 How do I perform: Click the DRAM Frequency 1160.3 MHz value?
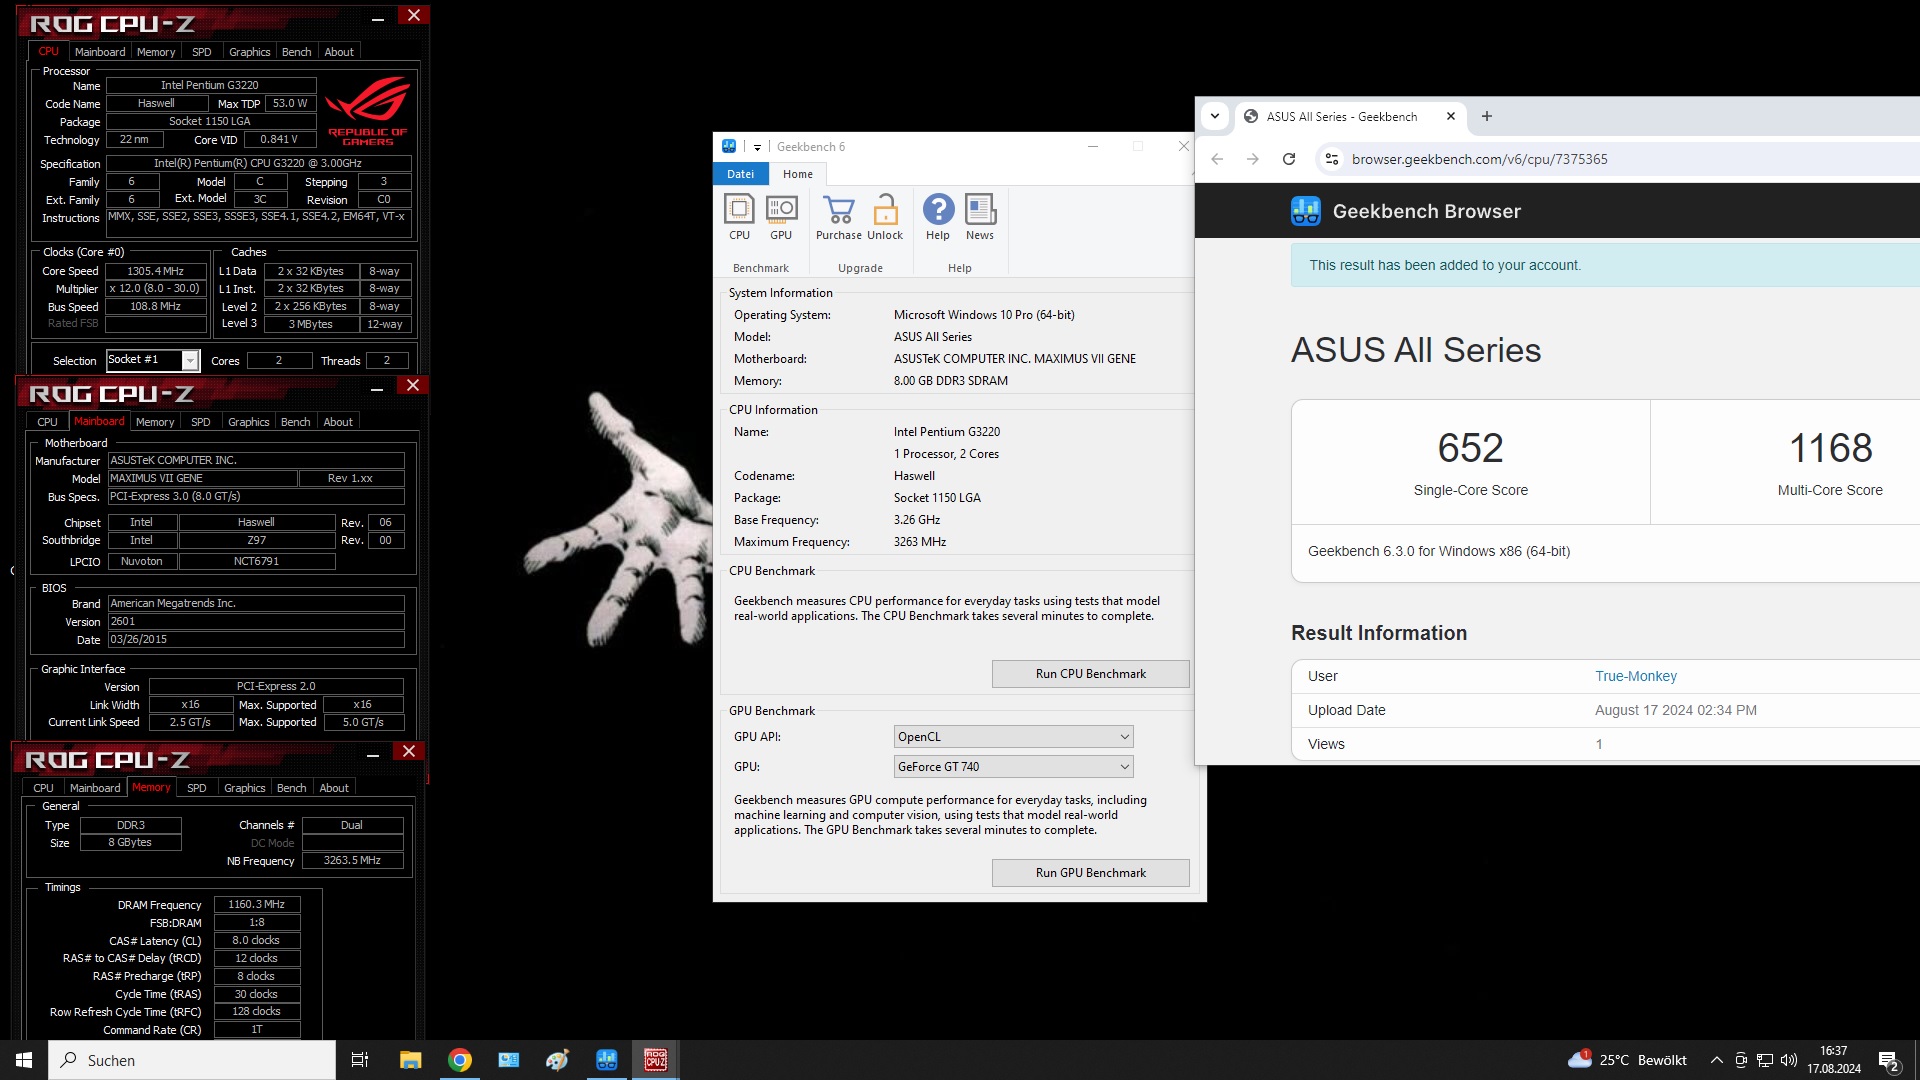tap(257, 905)
